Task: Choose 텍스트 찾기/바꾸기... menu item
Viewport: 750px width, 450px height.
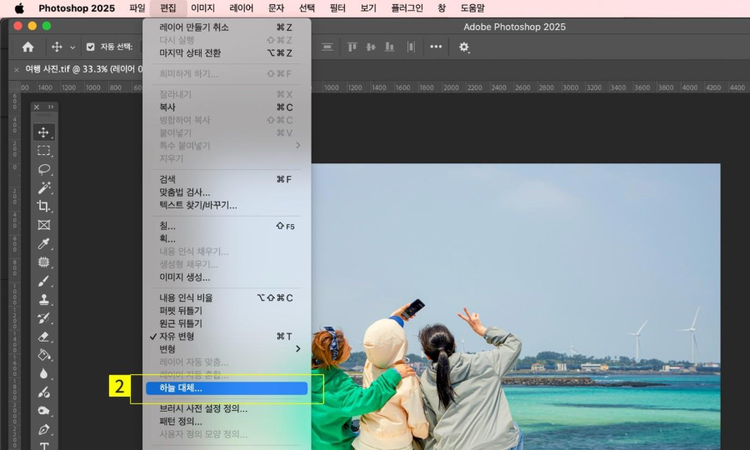Action: pos(226,205)
